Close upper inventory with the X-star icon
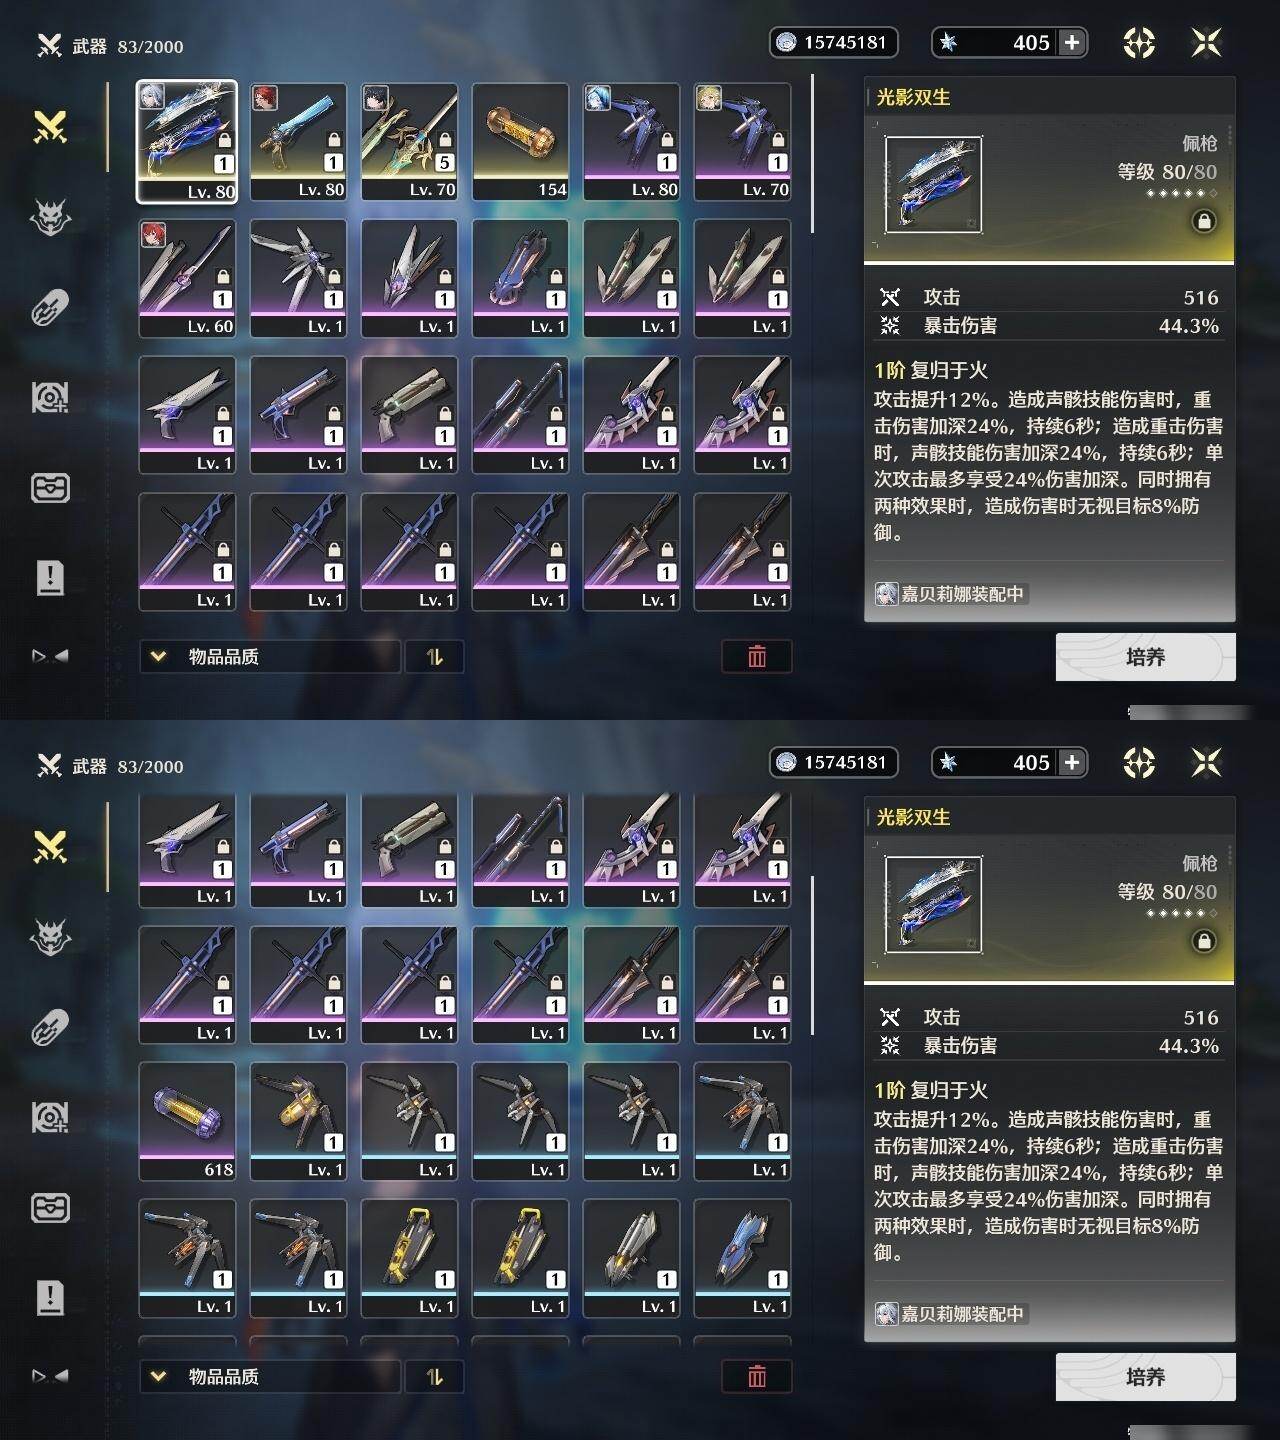This screenshot has height=1440, width=1280. 1206,42
